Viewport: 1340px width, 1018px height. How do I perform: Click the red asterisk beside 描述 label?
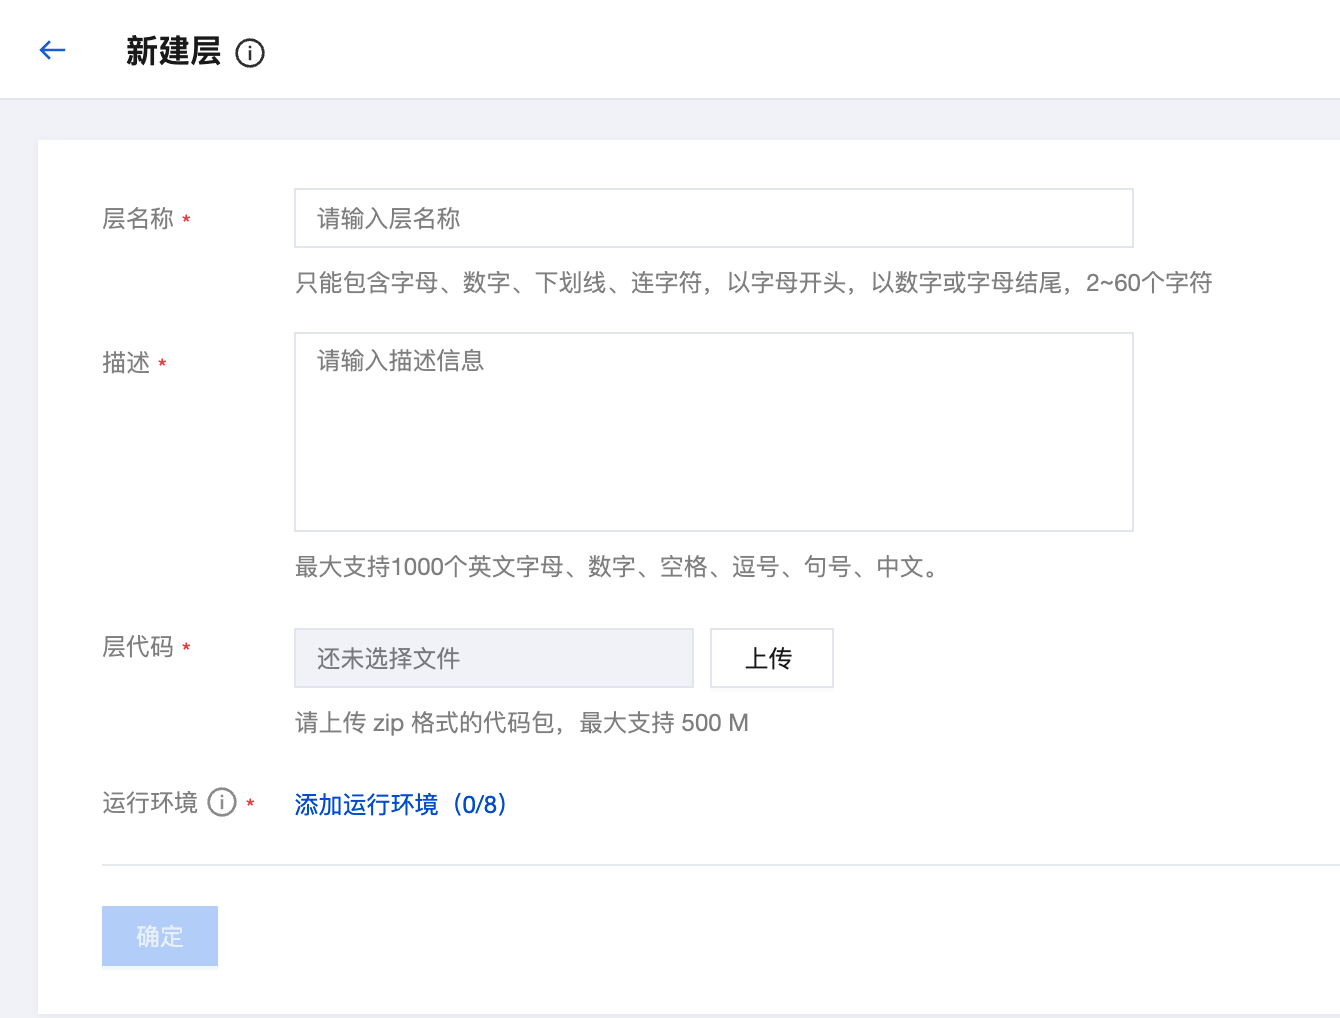point(162,364)
